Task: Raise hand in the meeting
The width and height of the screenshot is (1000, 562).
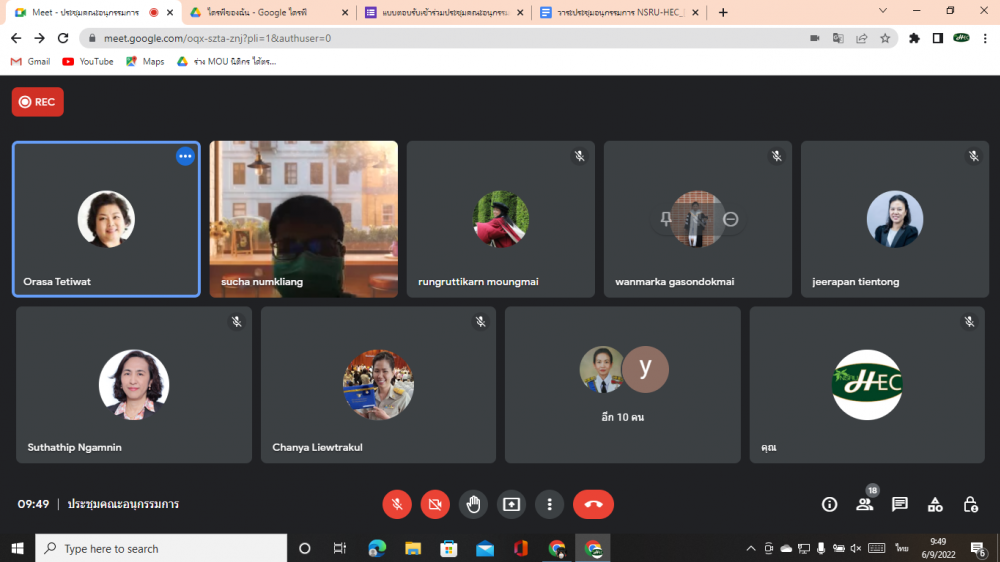Action: (x=473, y=505)
